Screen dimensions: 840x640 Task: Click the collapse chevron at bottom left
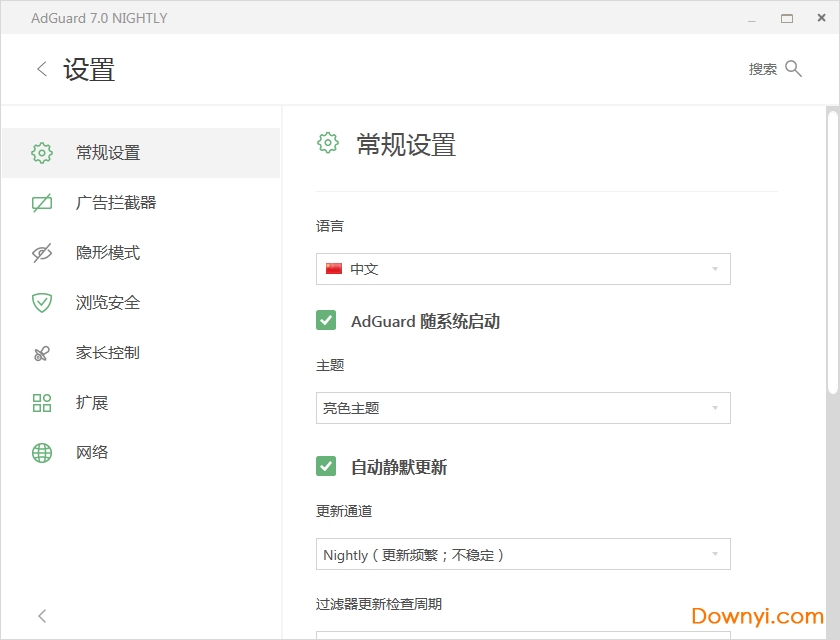click(x=41, y=616)
